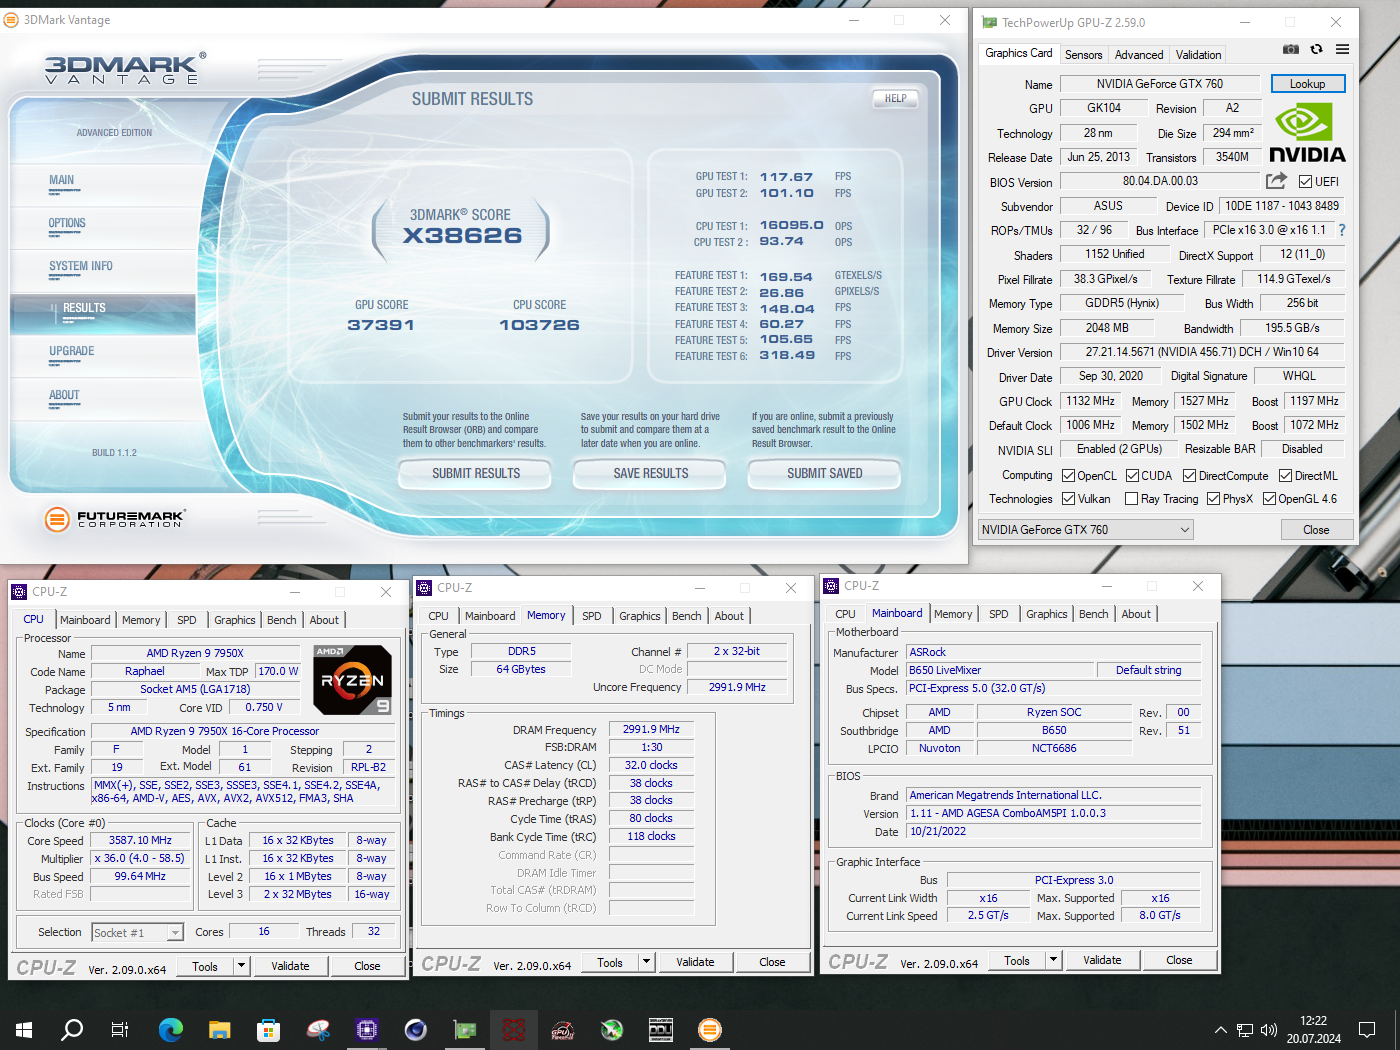Screen dimensions: 1400x1050
Task: Open GPU Tweak taskbar icon
Action: 563,1029
